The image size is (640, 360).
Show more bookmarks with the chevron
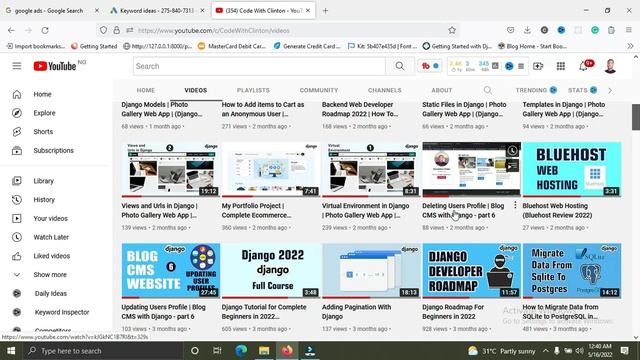point(630,46)
